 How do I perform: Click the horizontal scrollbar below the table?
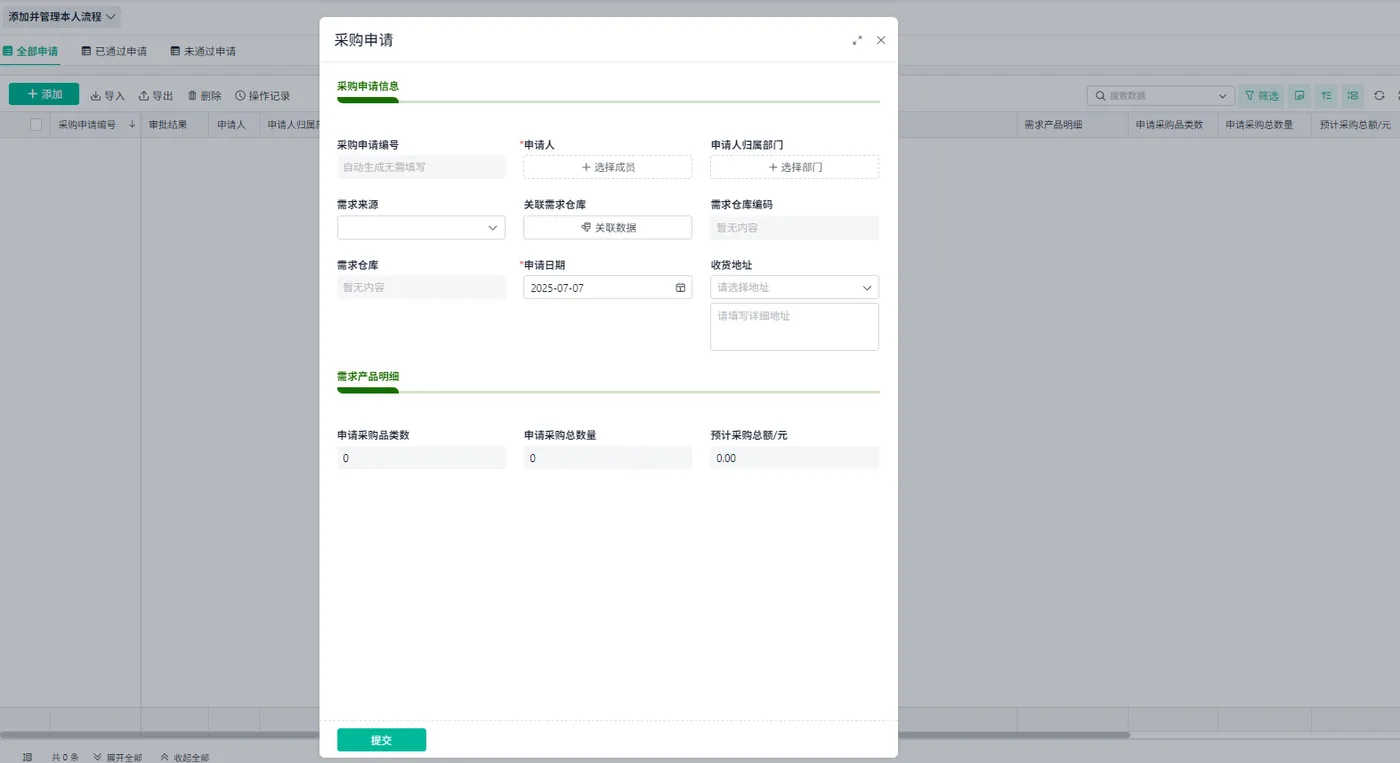tap(565, 735)
